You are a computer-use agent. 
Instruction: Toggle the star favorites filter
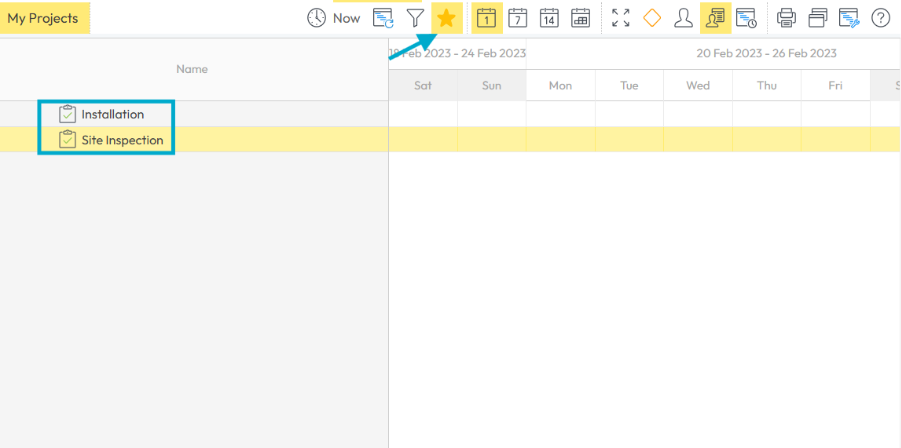click(x=447, y=18)
